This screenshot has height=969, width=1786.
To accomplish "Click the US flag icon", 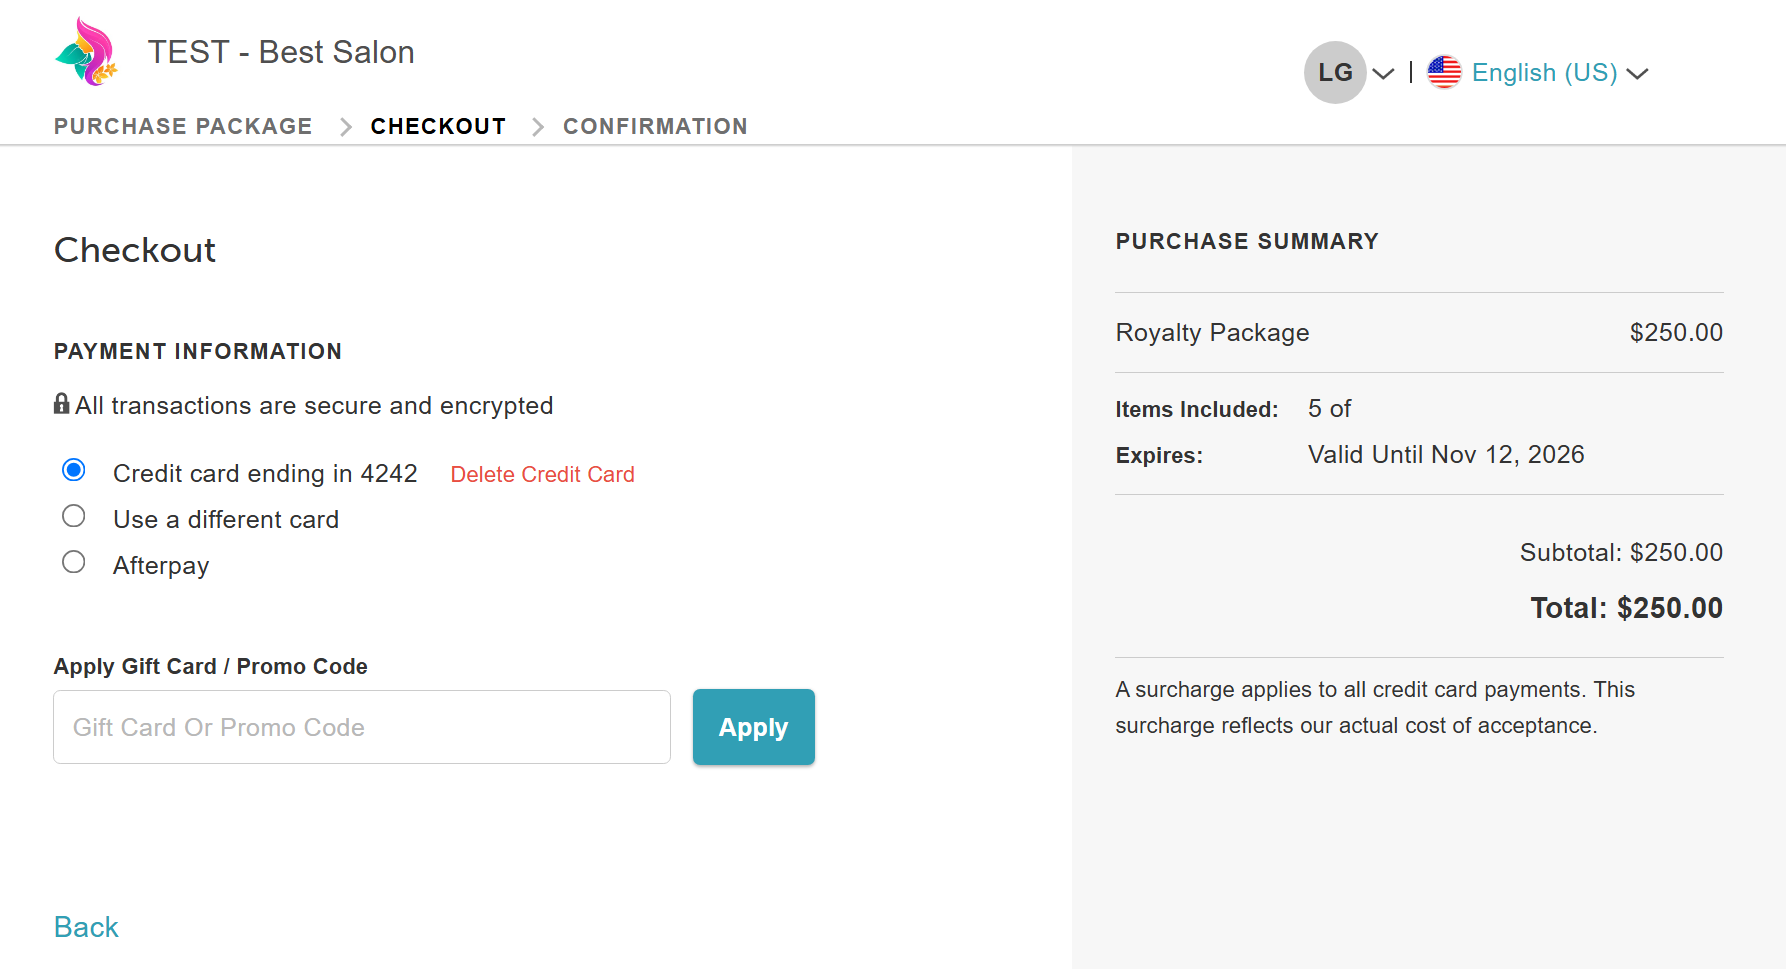I will [x=1444, y=72].
